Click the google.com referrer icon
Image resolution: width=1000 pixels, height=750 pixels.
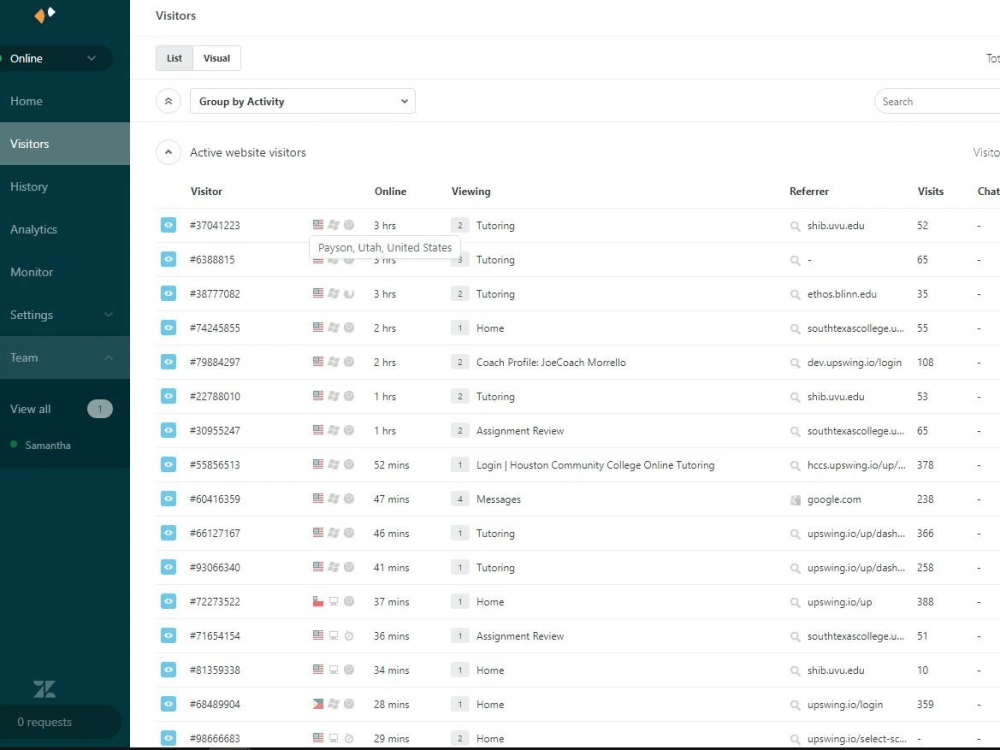tap(795, 499)
